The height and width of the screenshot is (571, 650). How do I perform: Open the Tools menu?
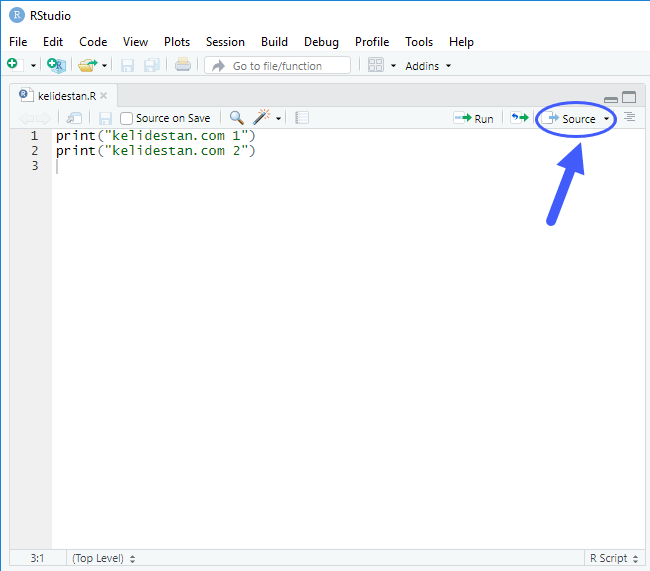419,42
